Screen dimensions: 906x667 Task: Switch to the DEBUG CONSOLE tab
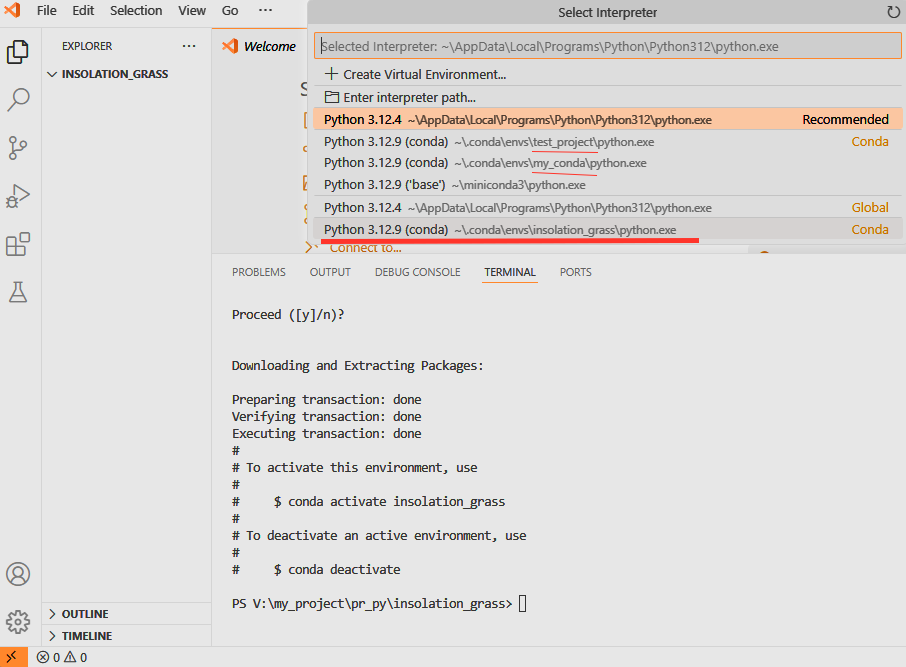(x=417, y=272)
